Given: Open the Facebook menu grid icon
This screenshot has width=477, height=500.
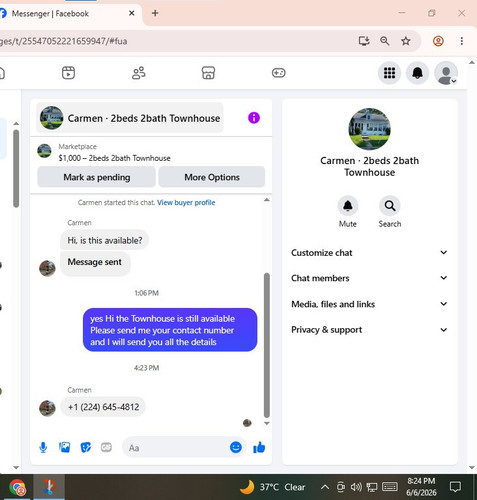Looking at the screenshot, I should pyautogui.click(x=389, y=73).
